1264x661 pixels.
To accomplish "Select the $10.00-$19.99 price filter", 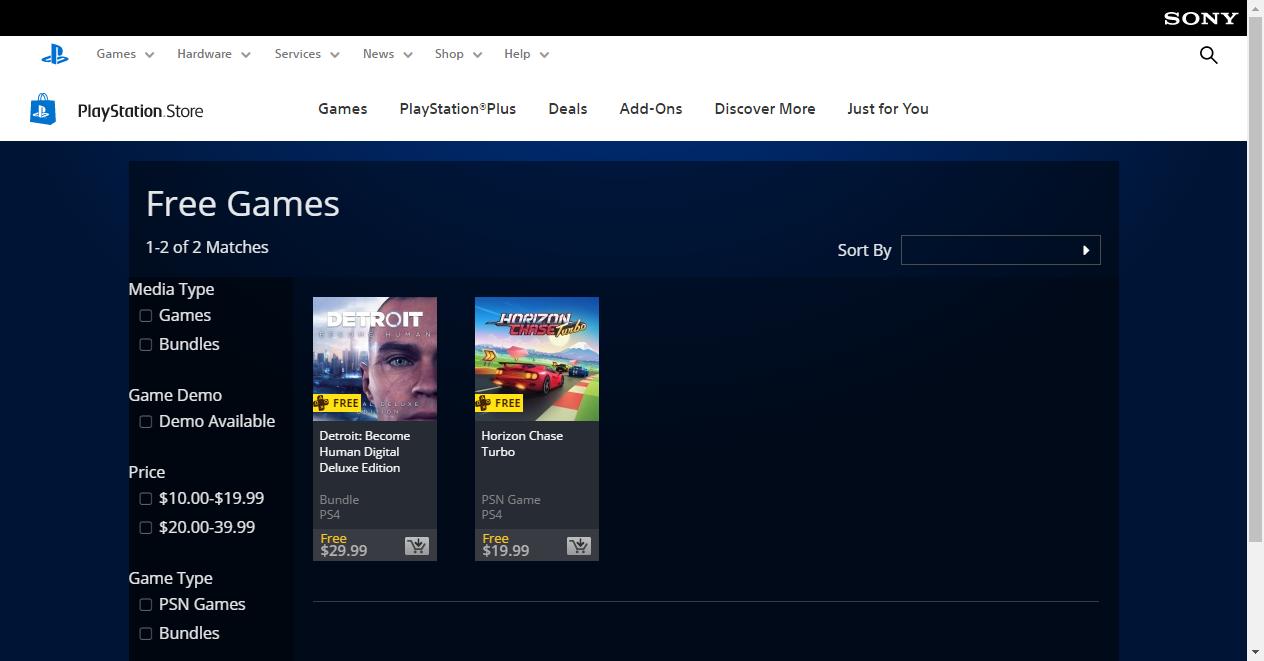I will pos(146,499).
